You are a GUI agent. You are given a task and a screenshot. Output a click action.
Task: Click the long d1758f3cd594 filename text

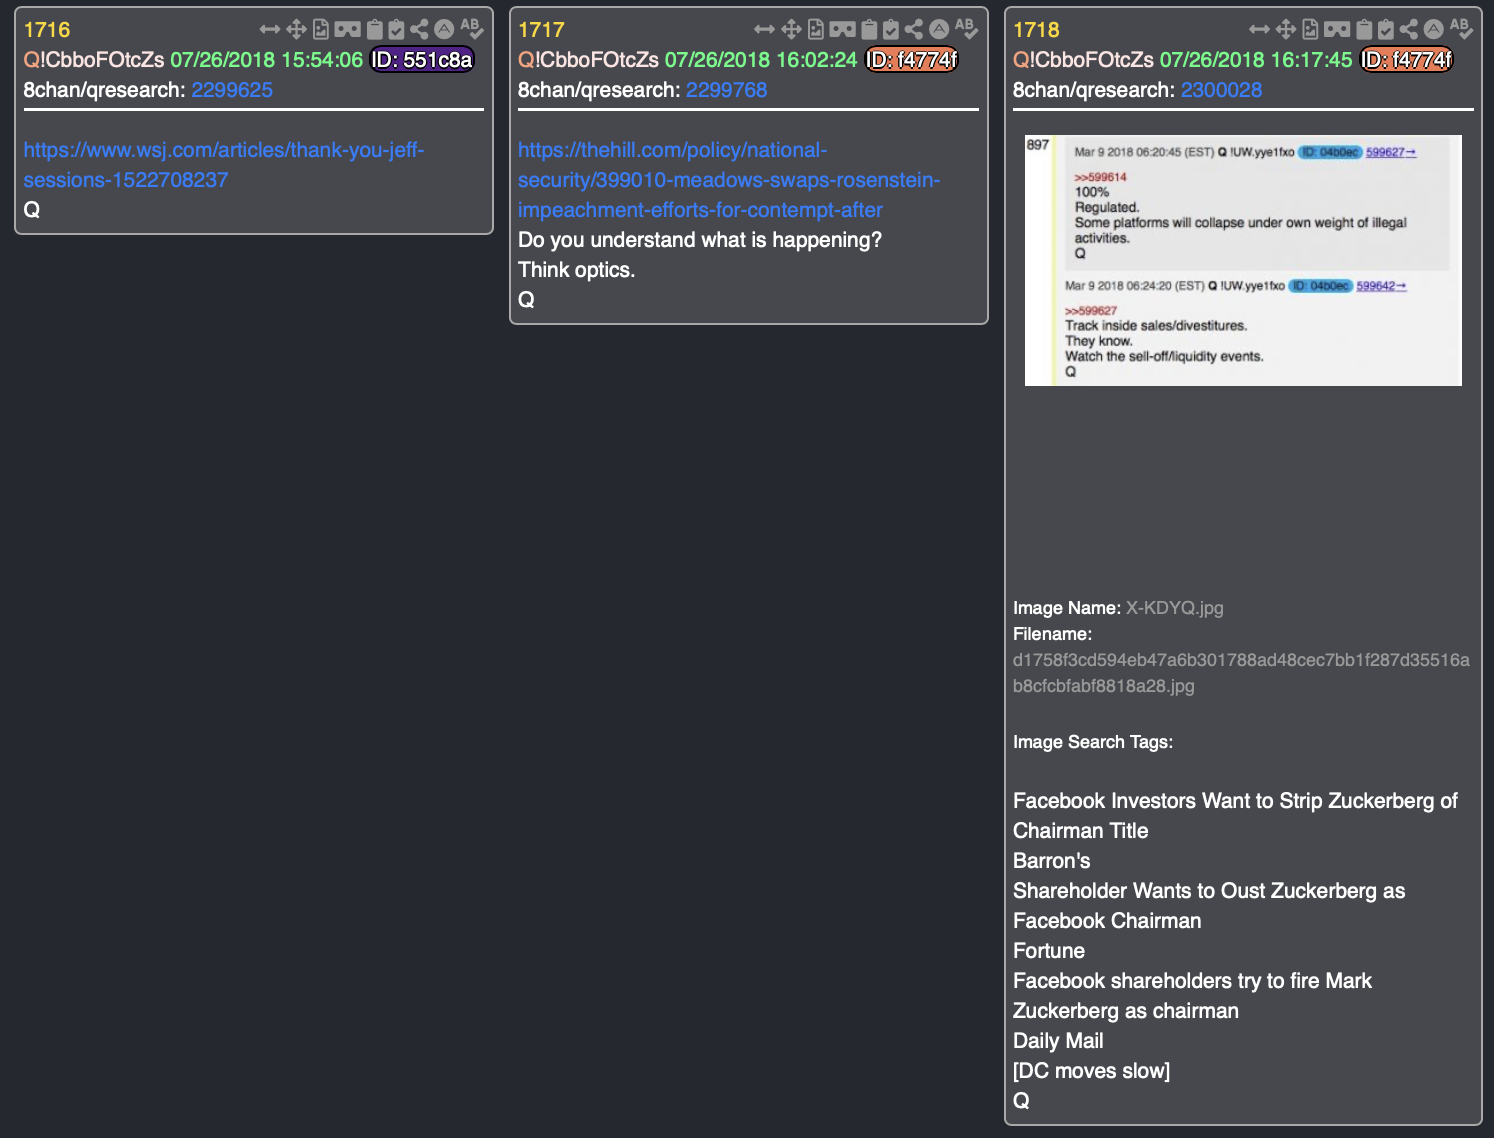click(1241, 673)
